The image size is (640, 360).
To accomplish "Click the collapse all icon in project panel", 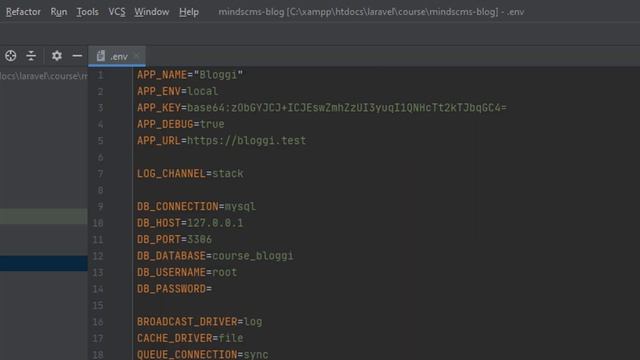I will pos(31,56).
